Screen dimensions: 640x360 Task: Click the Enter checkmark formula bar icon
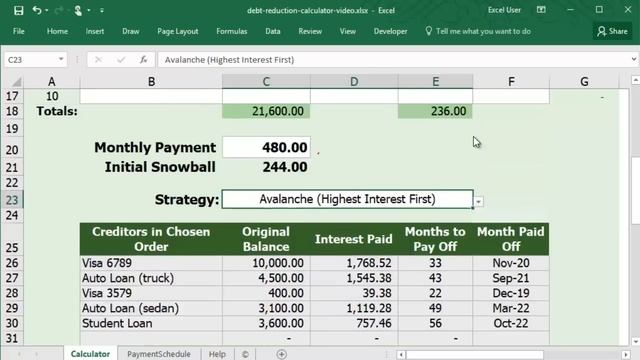(x=121, y=60)
